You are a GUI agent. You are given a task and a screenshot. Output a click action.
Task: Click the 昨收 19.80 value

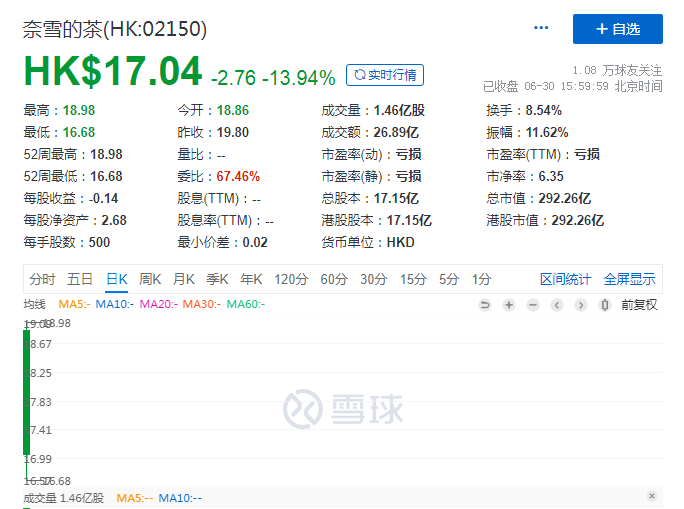tap(233, 132)
